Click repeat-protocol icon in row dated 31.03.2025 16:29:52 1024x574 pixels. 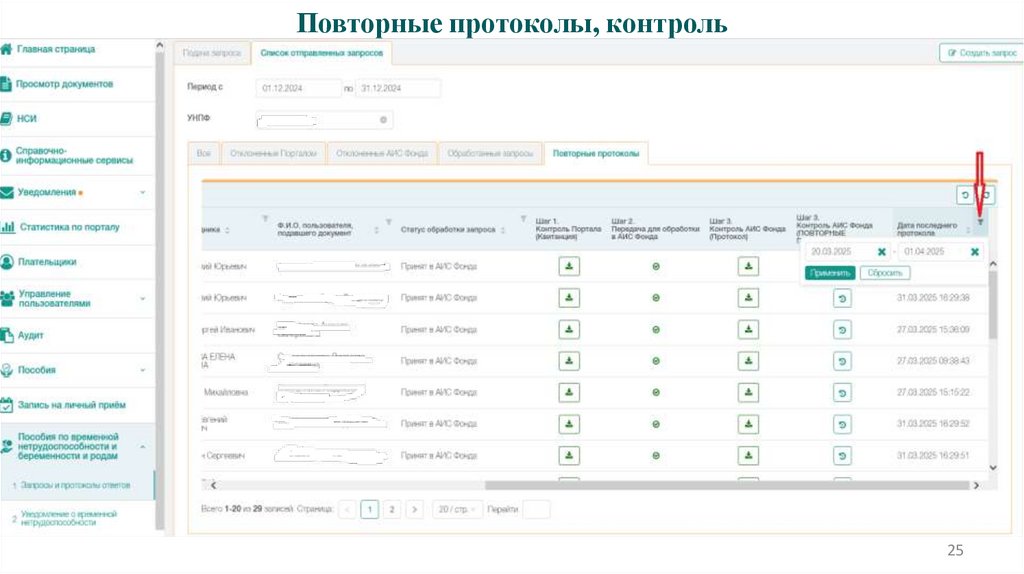click(x=842, y=424)
